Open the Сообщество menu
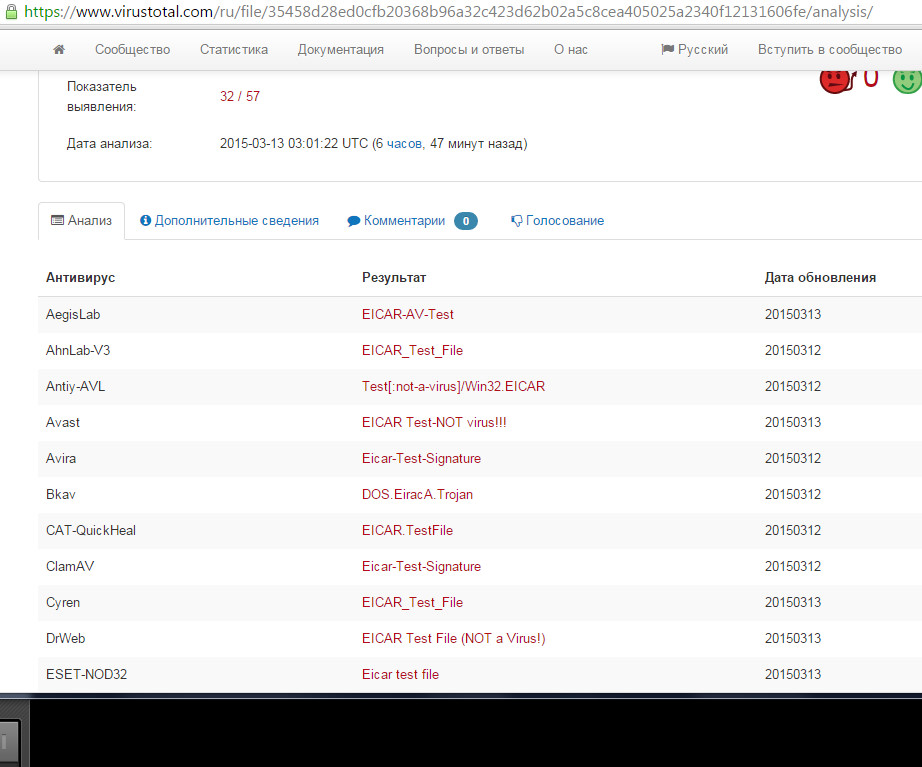Image resolution: width=922 pixels, height=767 pixels. [x=132, y=49]
